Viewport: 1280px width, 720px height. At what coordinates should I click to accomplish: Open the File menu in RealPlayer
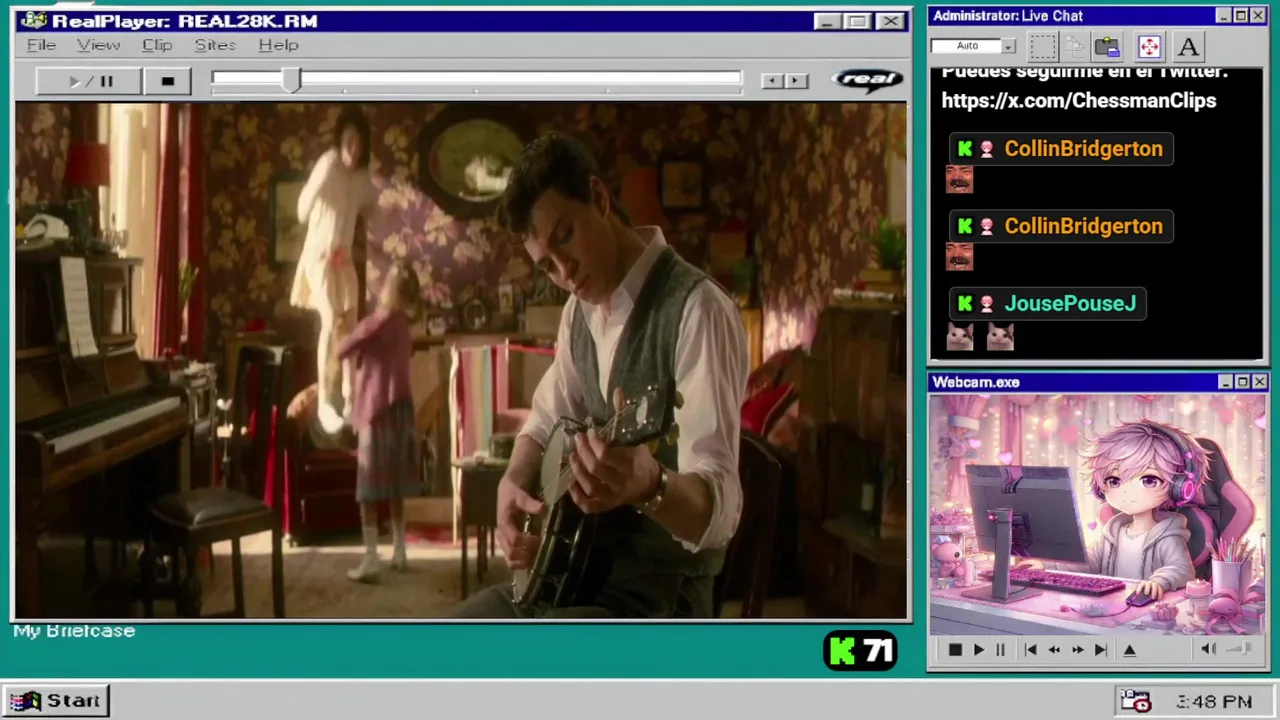click(x=41, y=45)
